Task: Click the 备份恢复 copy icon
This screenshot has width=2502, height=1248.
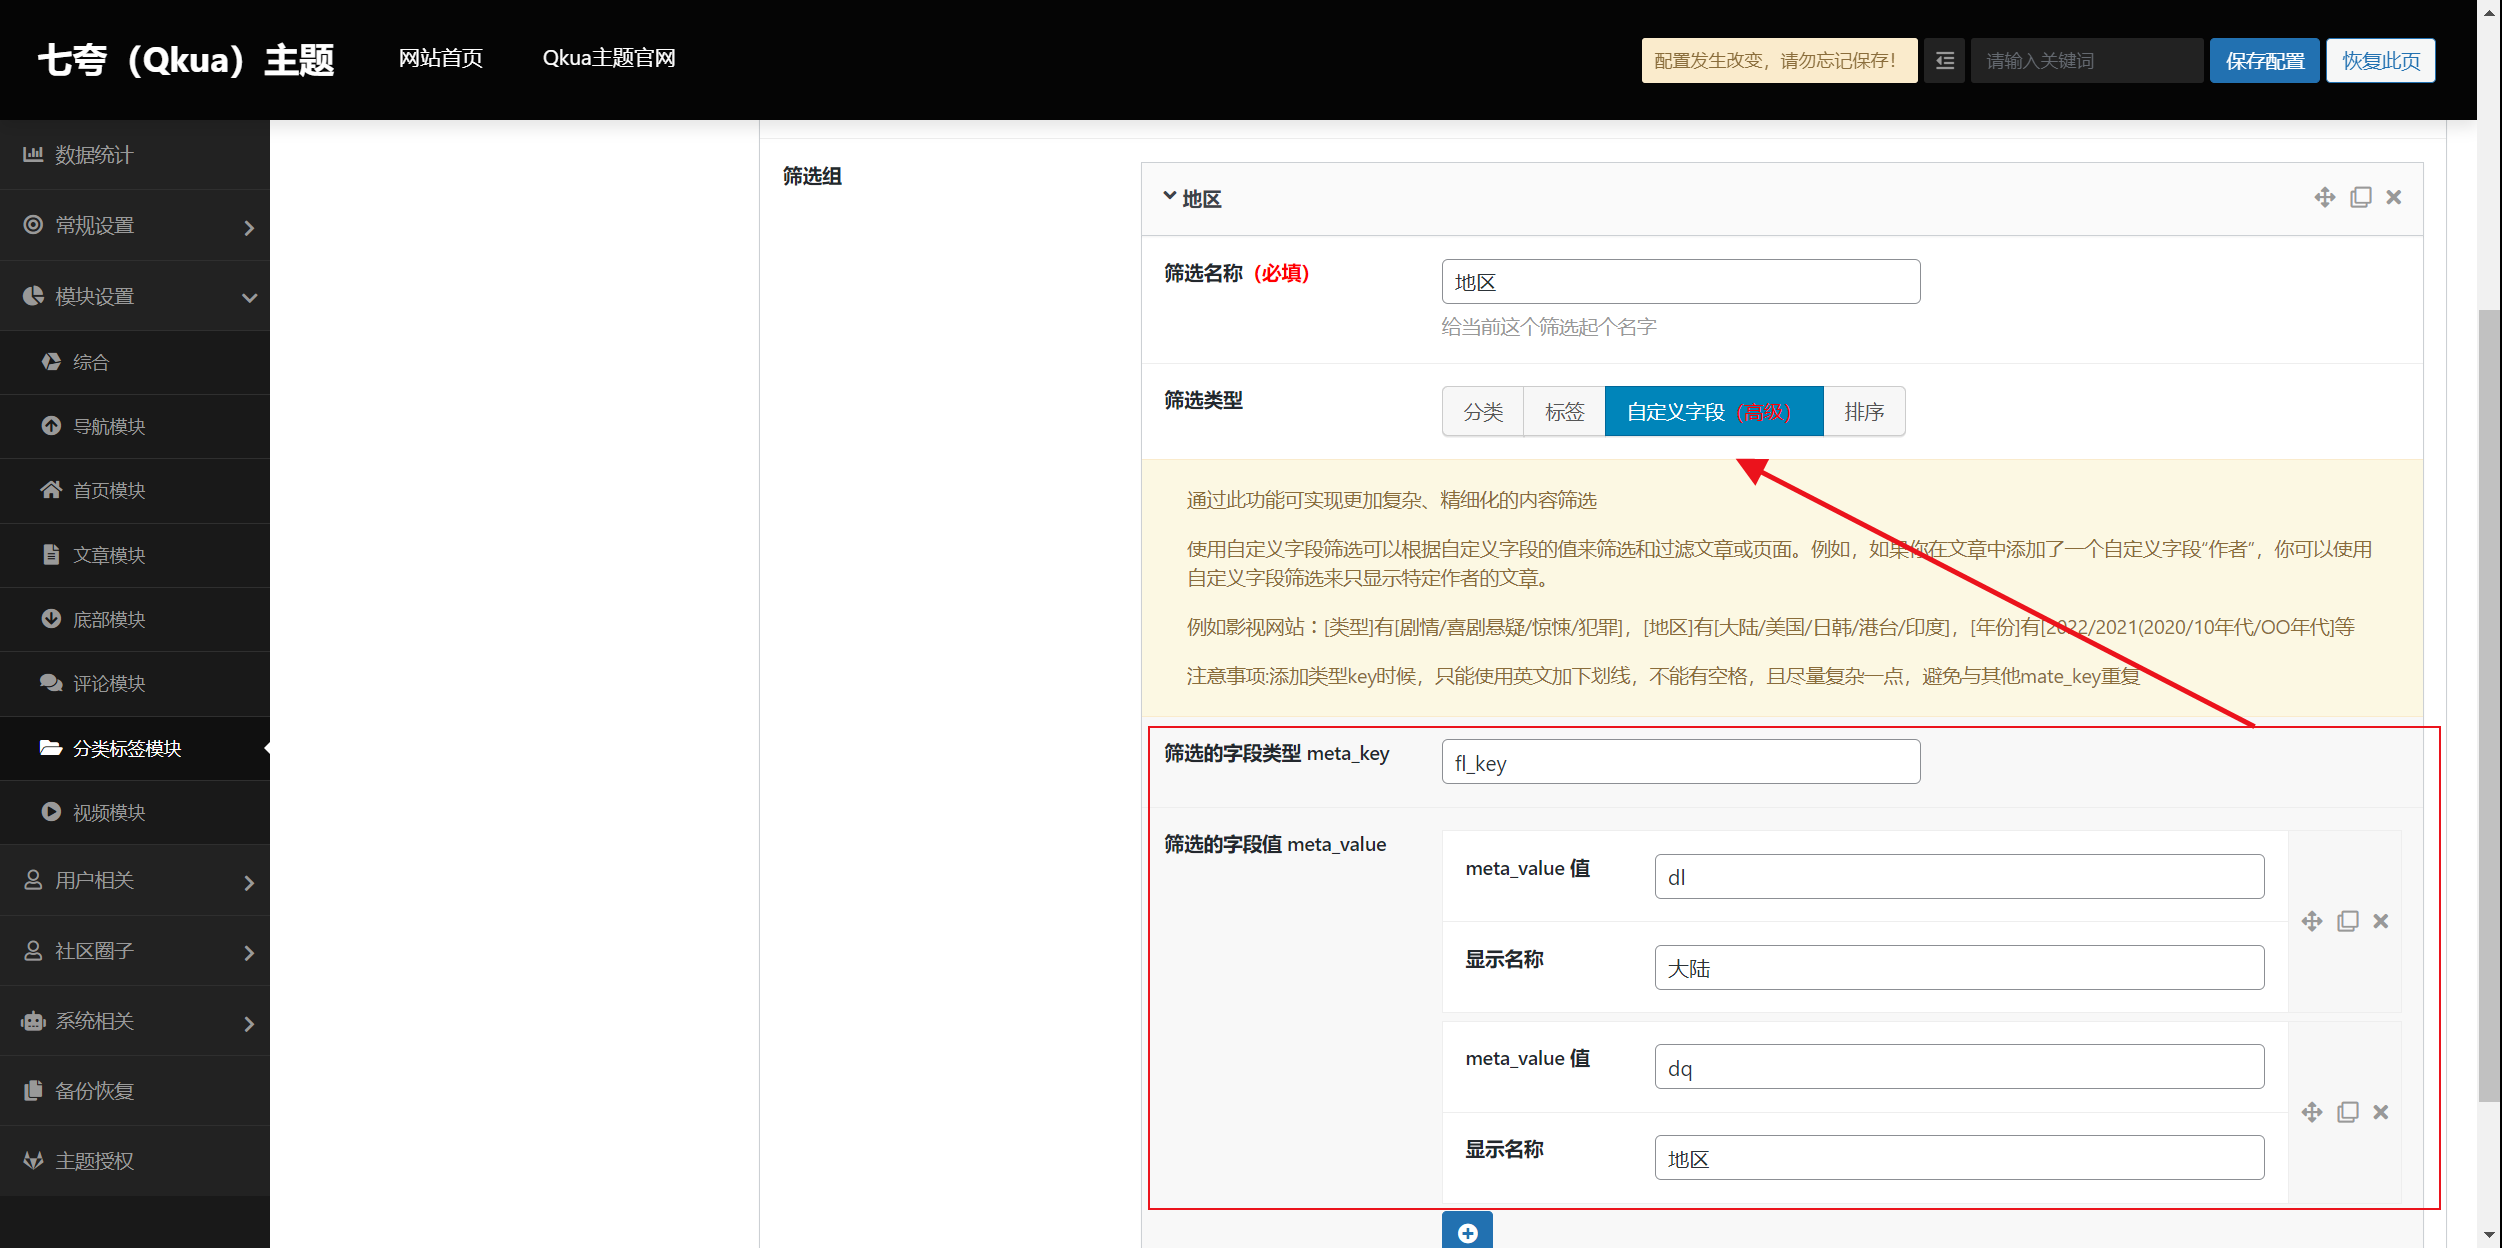Action: tap(33, 1090)
